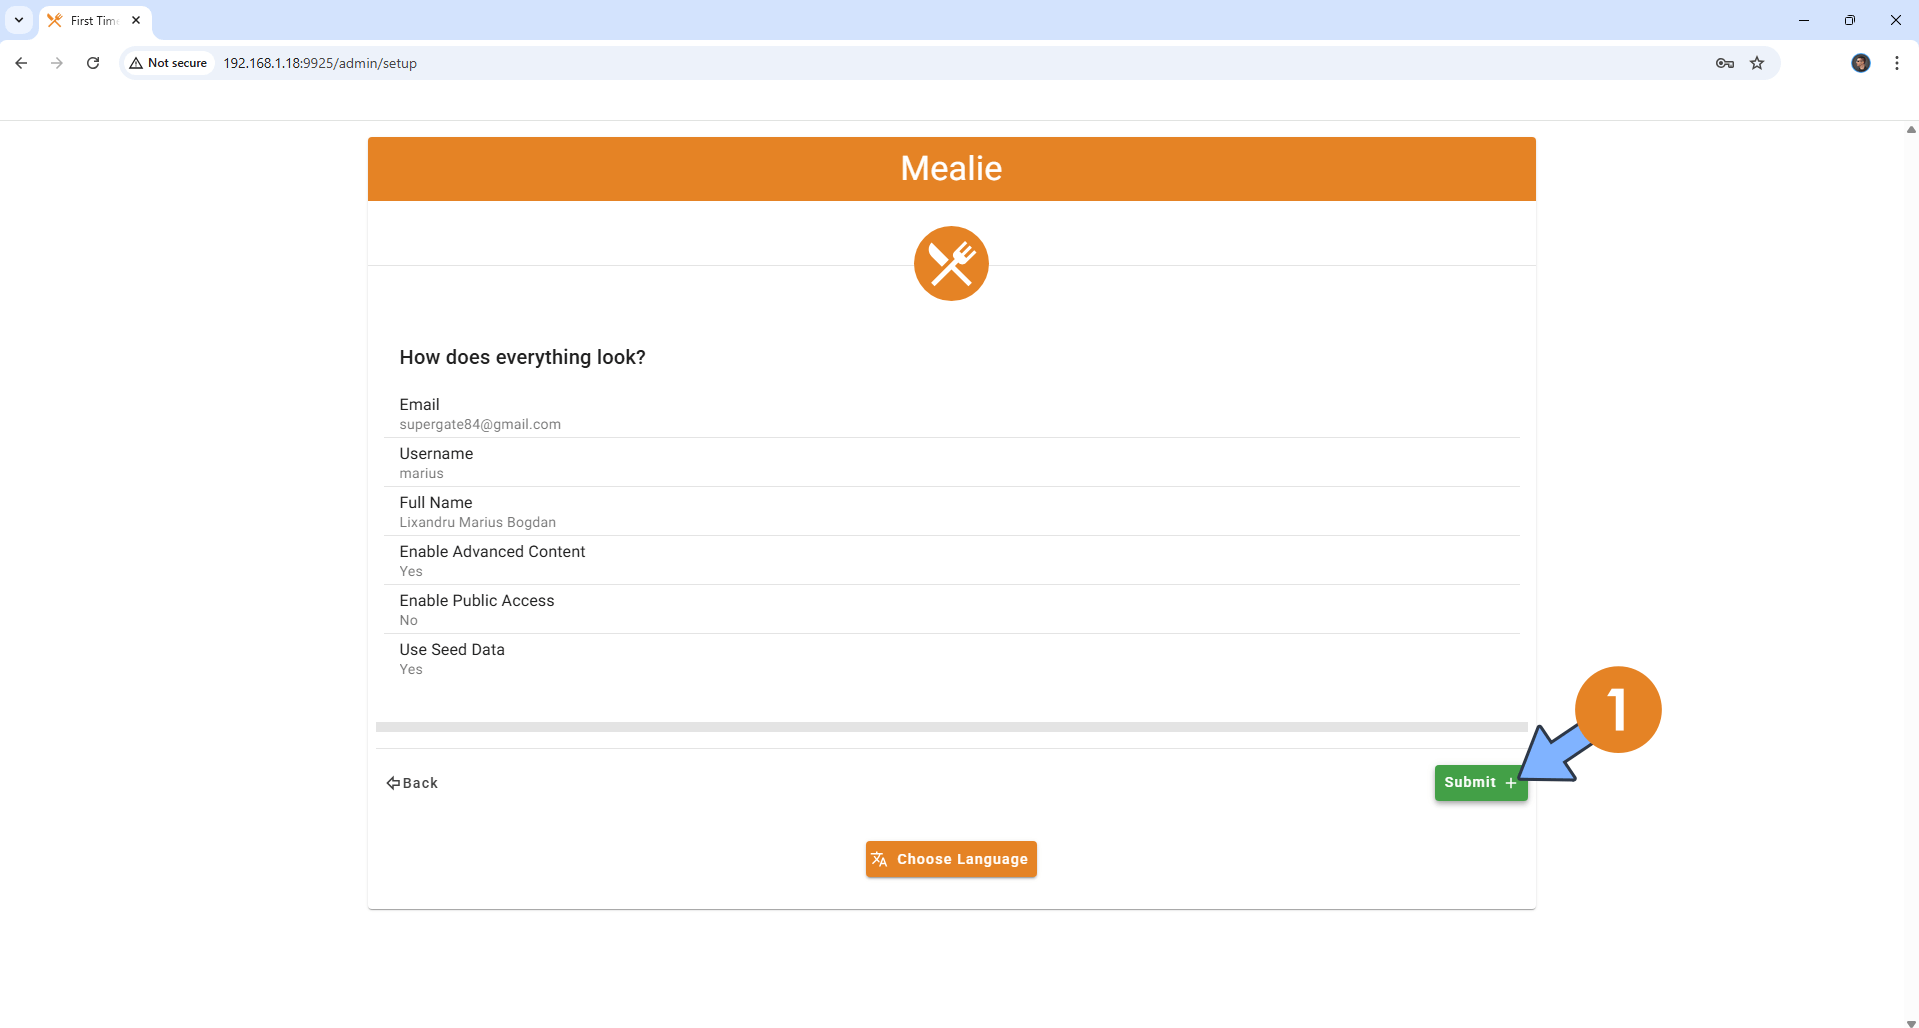1919x1028 pixels.
Task: Reload the page with refresh icon
Action: pos(93,63)
